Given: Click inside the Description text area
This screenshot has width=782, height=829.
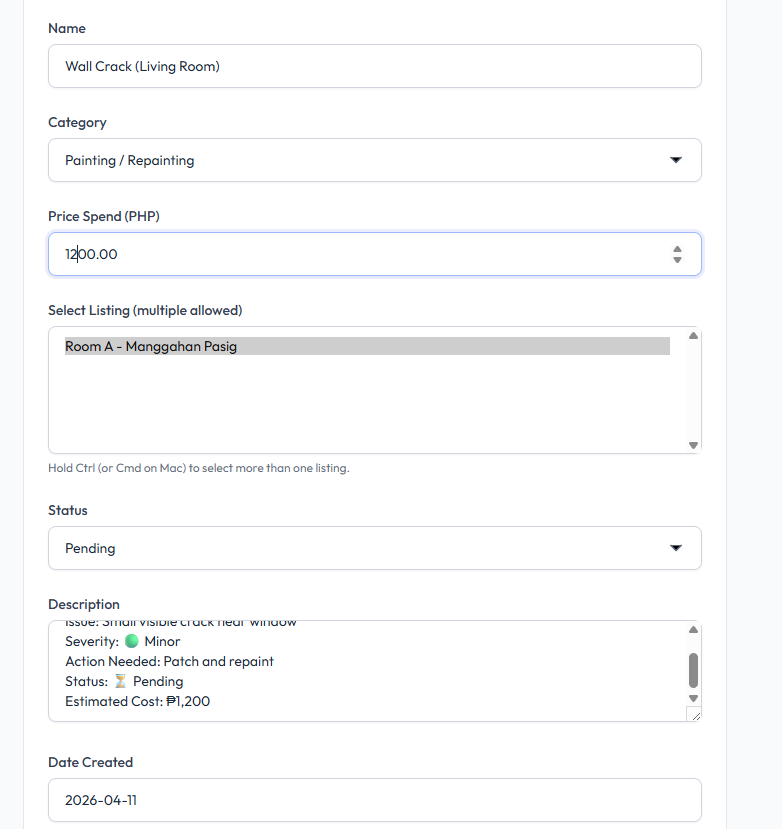Looking at the screenshot, I should 360,671.
